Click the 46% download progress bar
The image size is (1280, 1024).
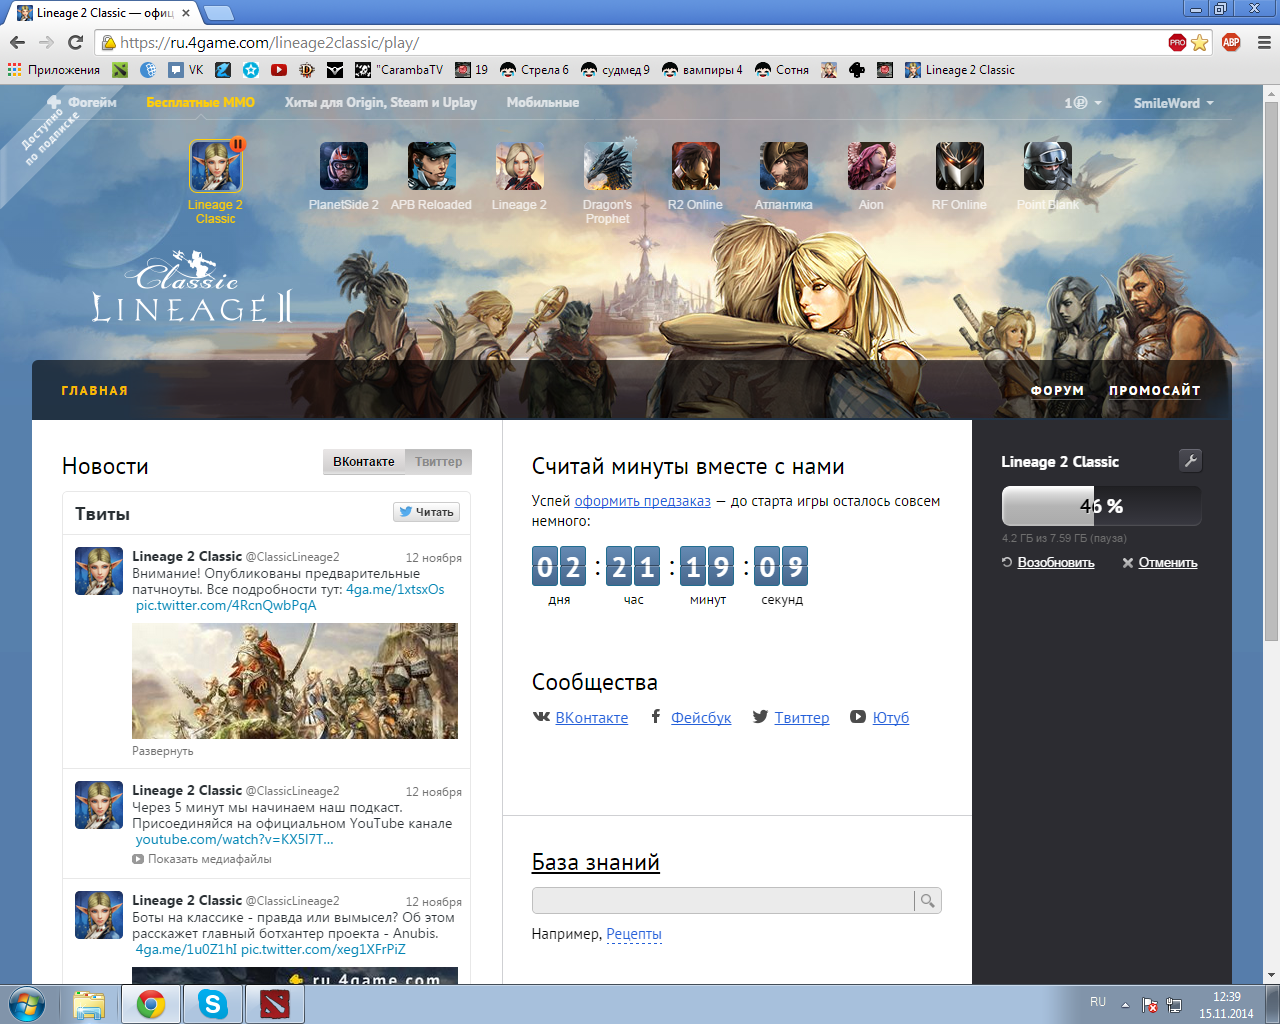pos(1102,506)
